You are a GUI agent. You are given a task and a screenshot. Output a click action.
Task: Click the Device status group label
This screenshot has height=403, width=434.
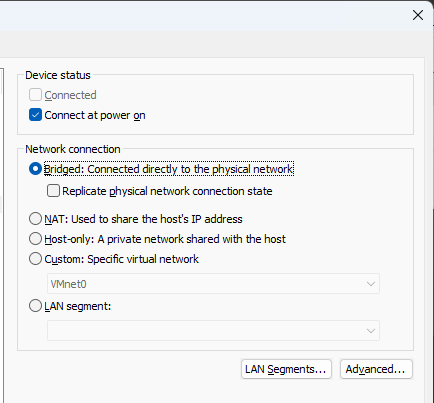click(x=58, y=75)
